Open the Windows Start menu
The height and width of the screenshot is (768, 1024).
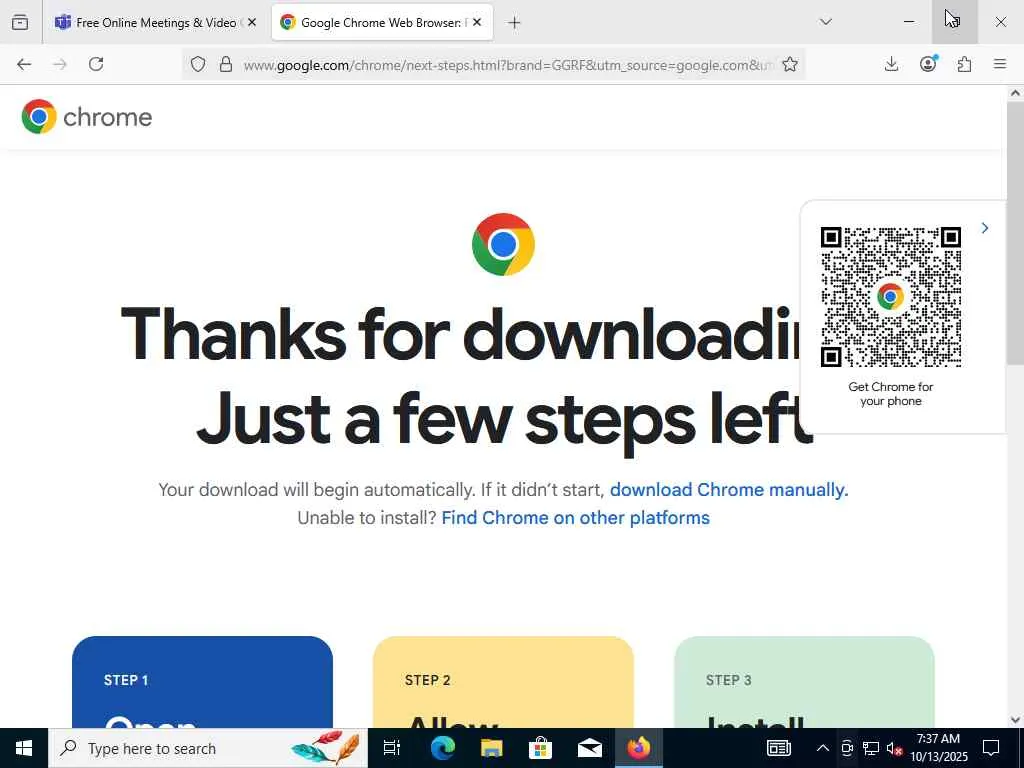tap(24, 748)
